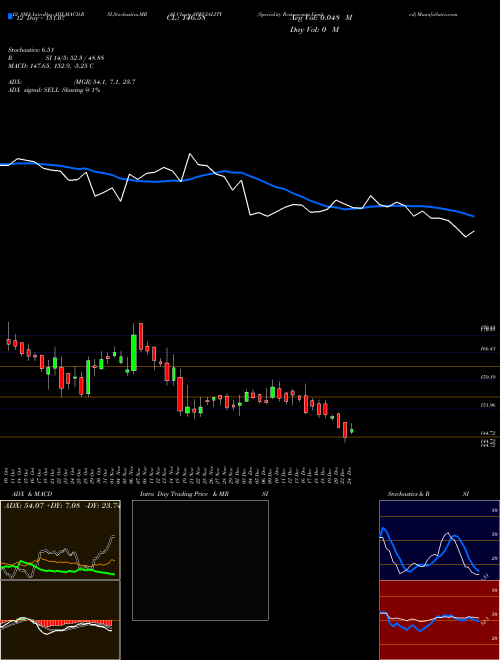Click the 'CL: 146.58' closing price text
Viewport: 500px width, 660px height.
point(185,18)
